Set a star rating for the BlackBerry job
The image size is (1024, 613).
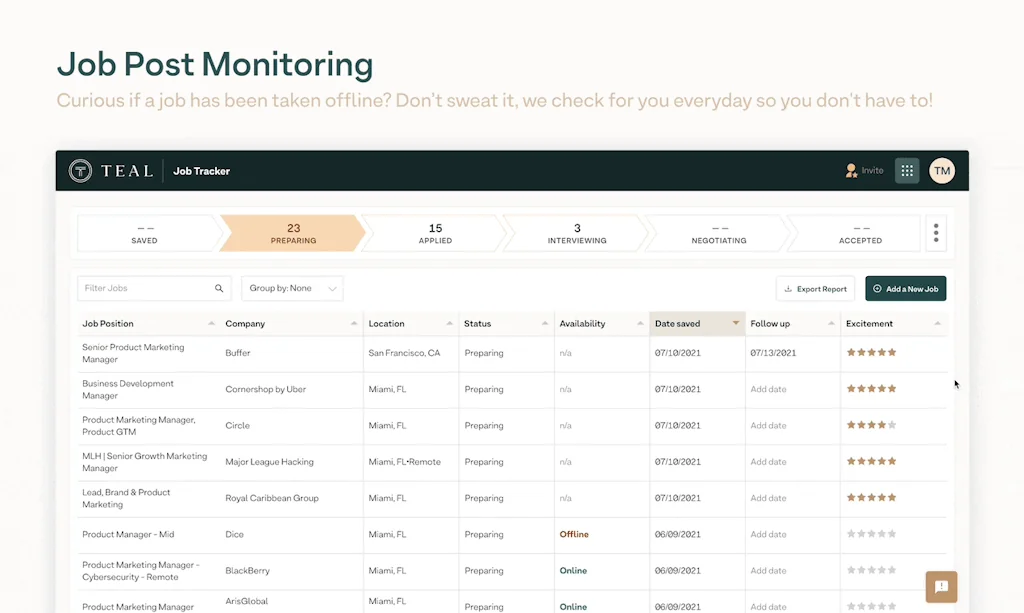[871, 570]
